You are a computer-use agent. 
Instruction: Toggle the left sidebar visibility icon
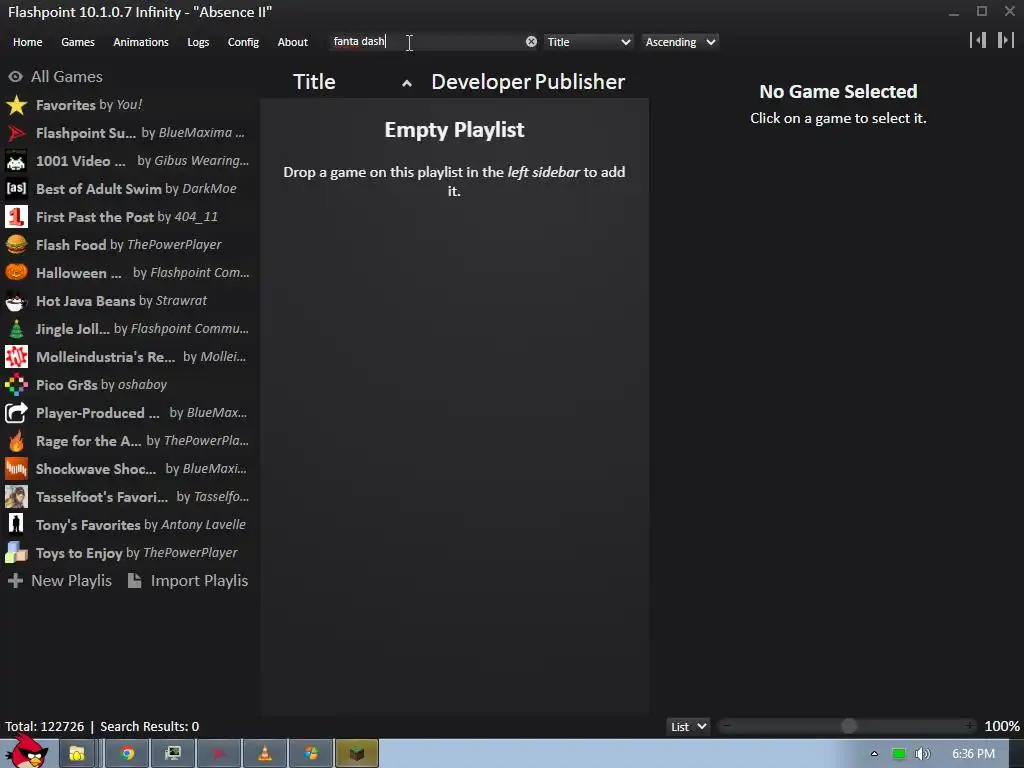tap(978, 40)
